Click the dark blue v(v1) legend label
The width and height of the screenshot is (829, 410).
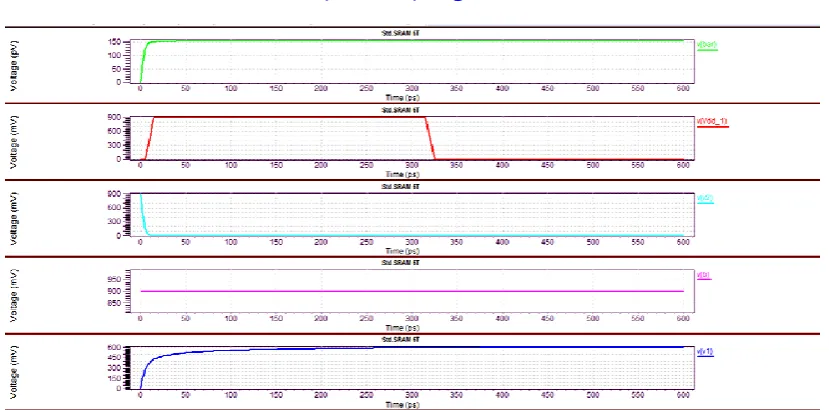[x=705, y=351]
